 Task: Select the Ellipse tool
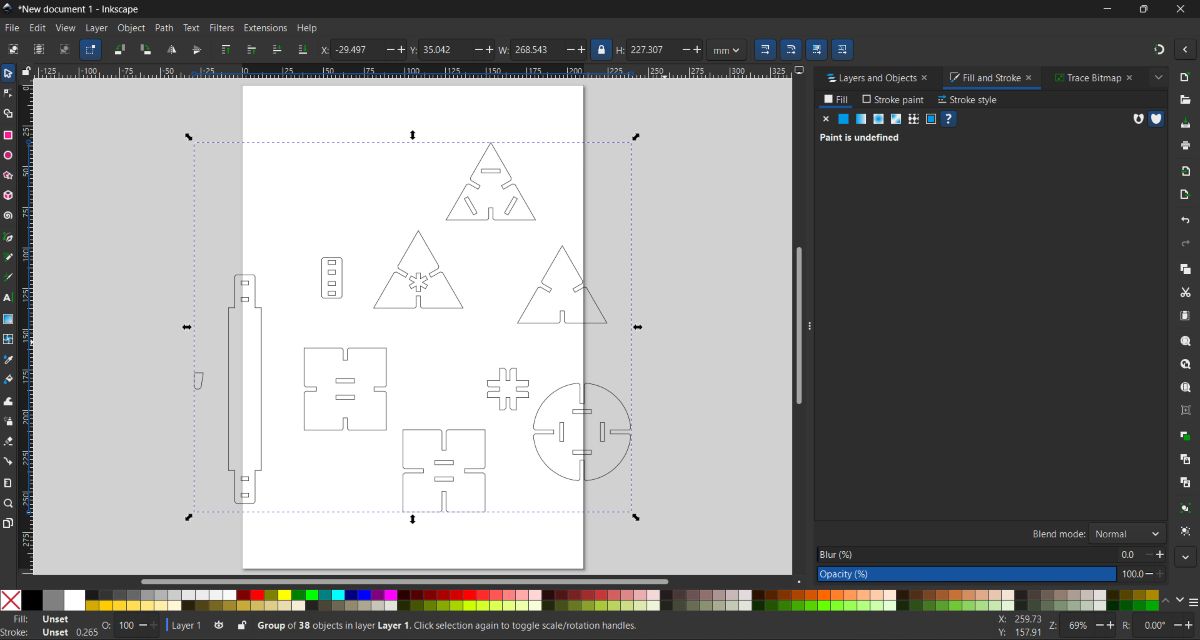point(8,156)
